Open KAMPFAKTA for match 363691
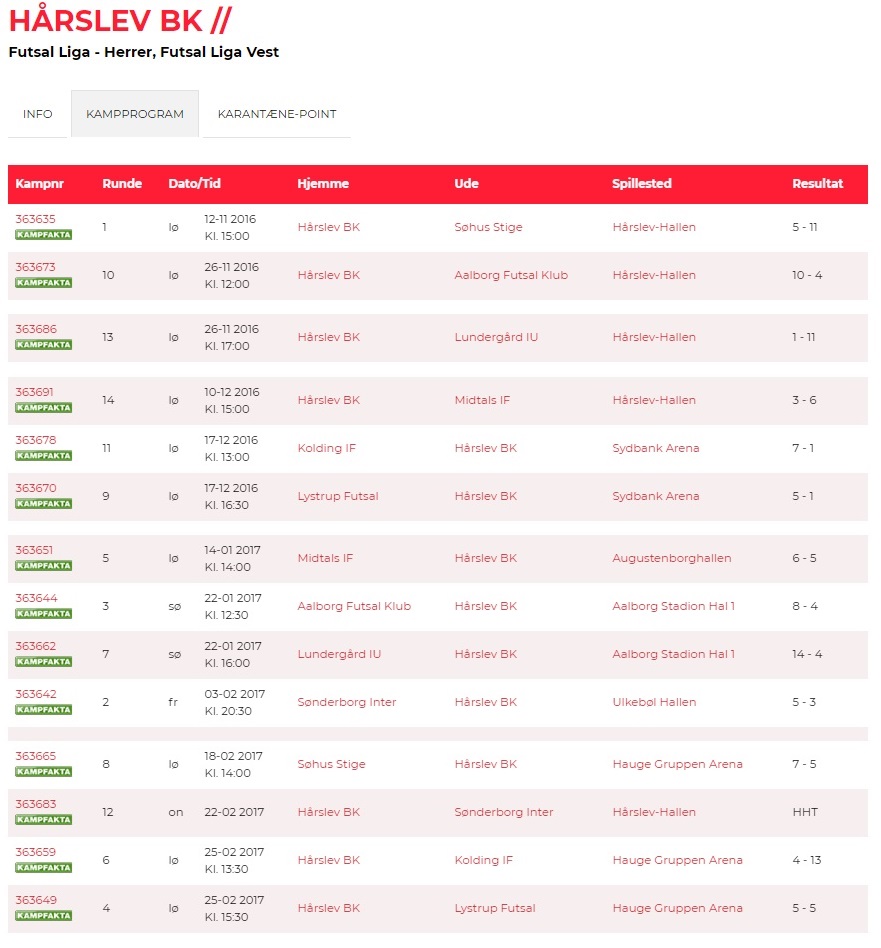Screen dimensions: 881x948 (43, 408)
